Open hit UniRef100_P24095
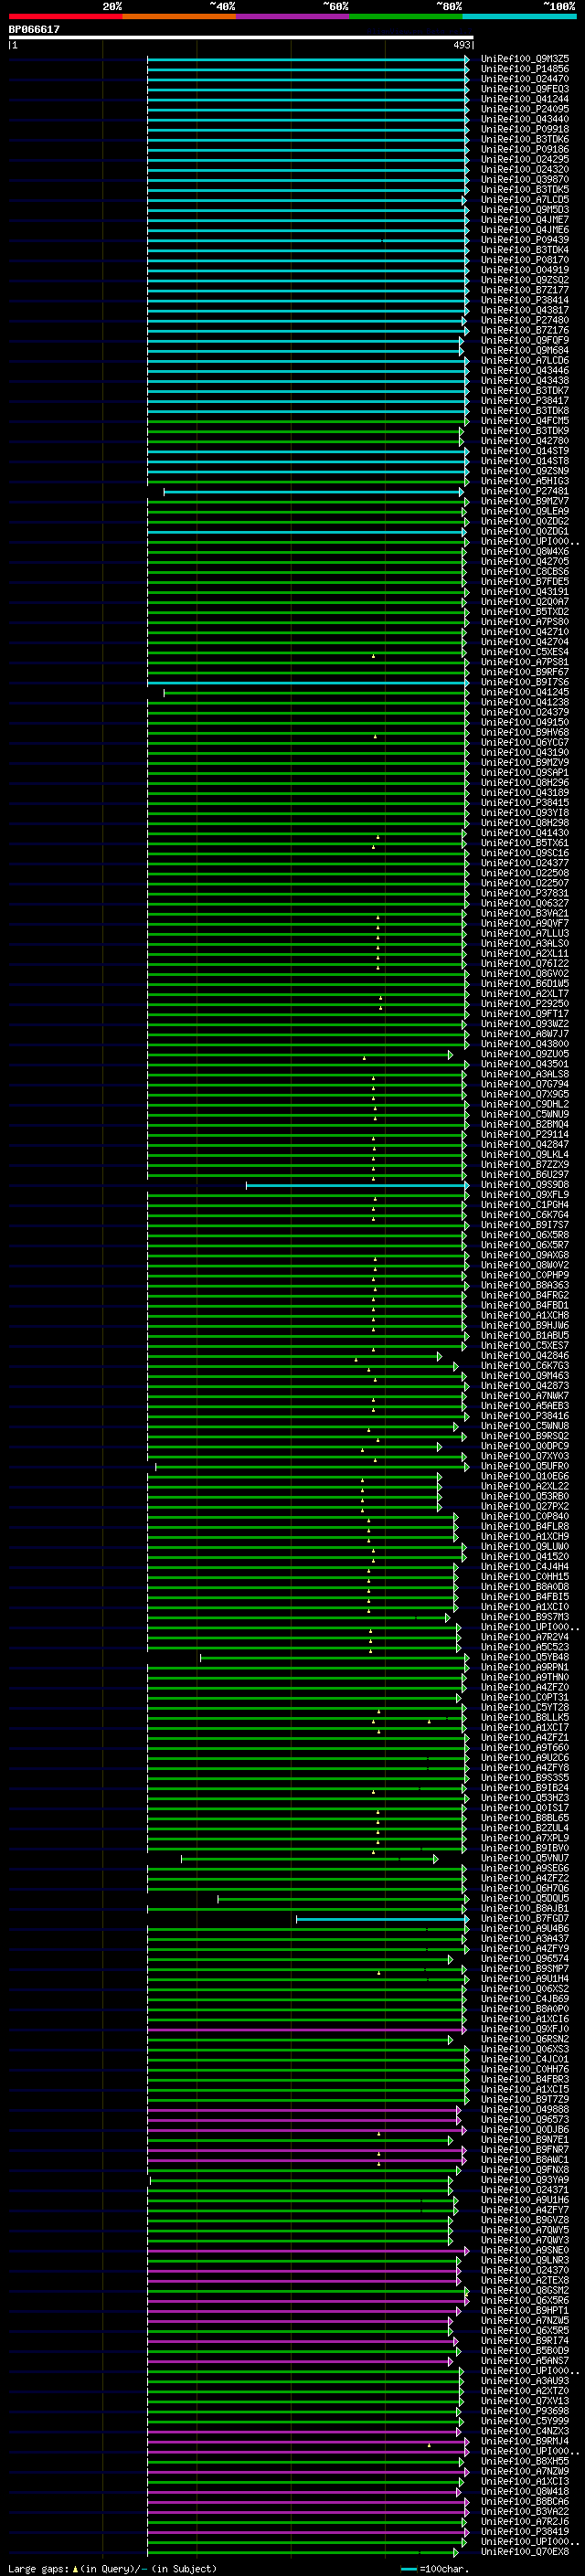Image resolution: width=585 pixels, height=2576 pixels. point(525,109)
